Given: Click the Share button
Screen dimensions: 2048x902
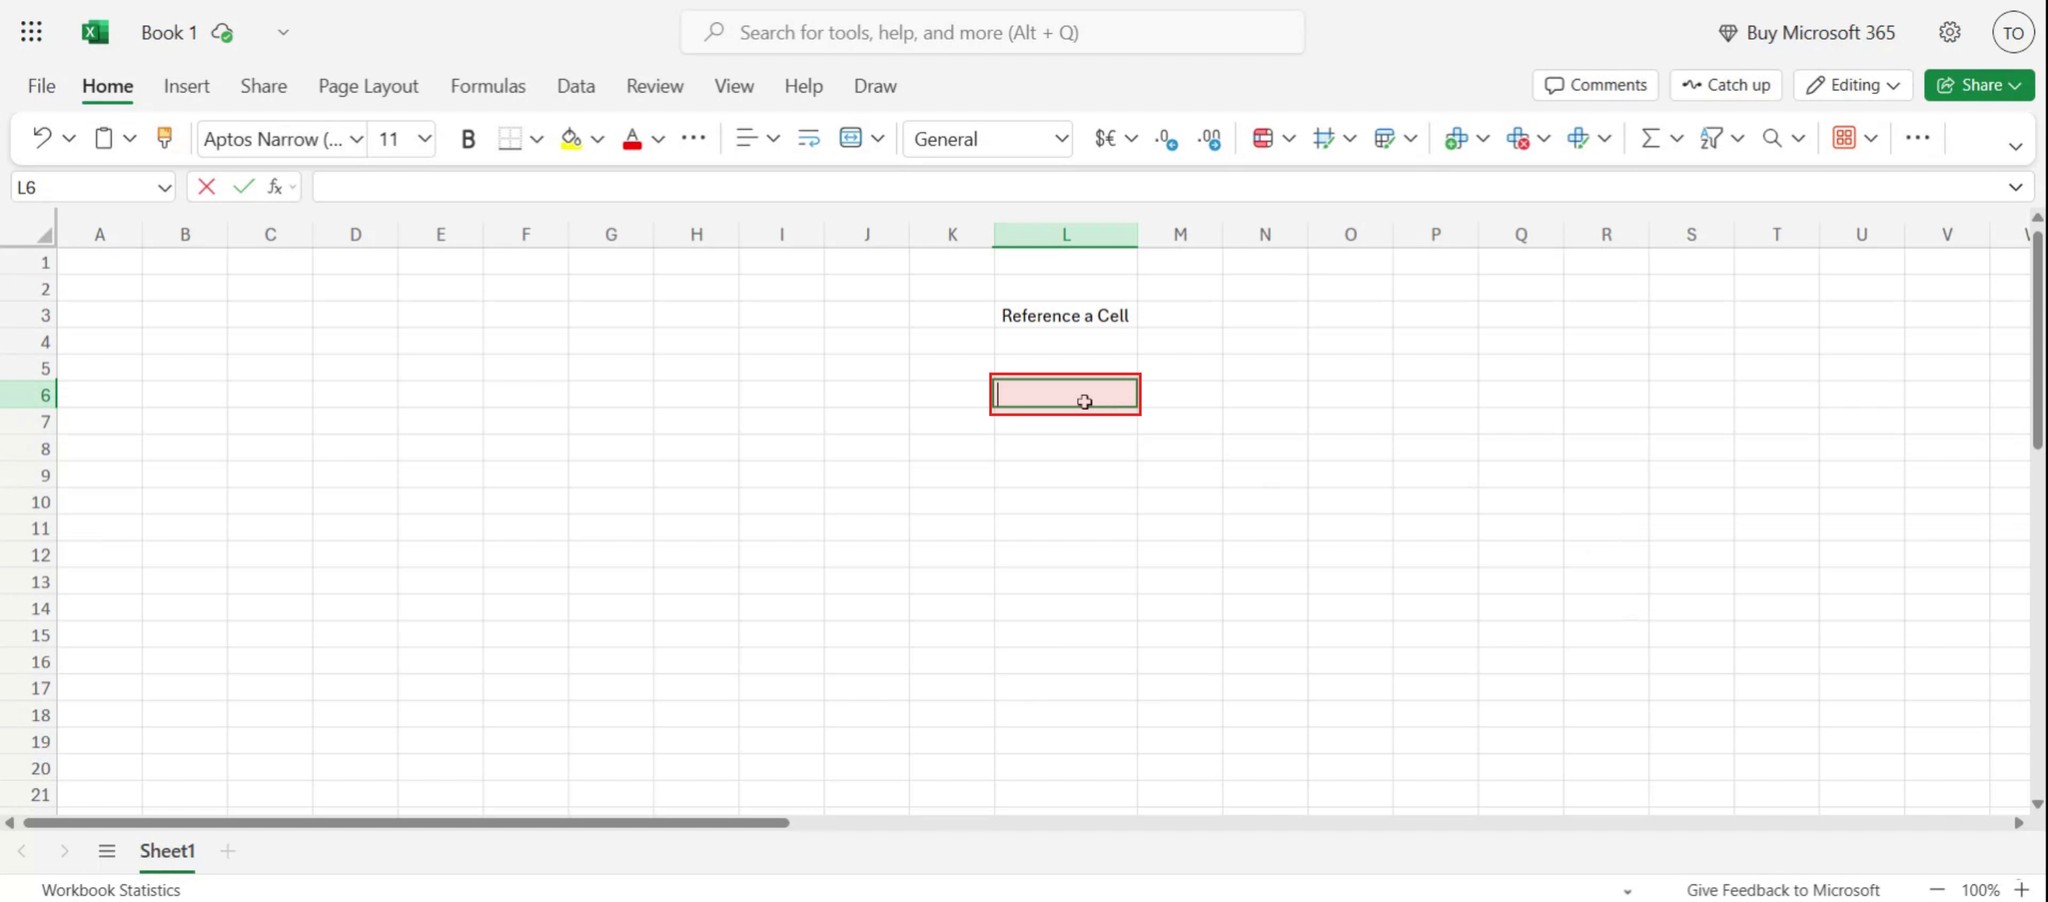Looking at the screenshot, I should [1978, 85].
